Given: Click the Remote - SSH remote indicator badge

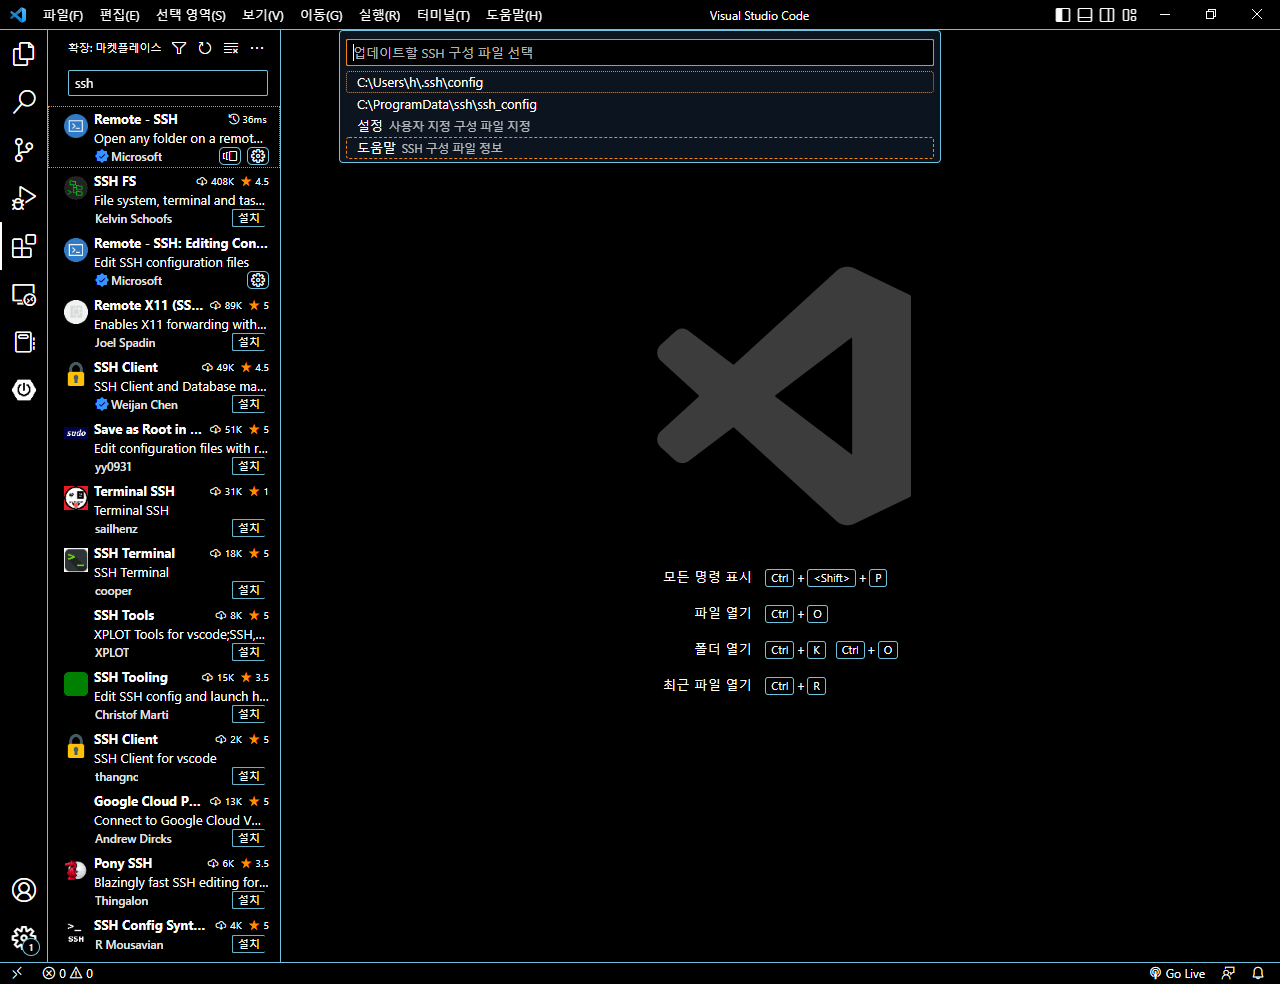Looking at the screenshot, I should click(230, 156).
